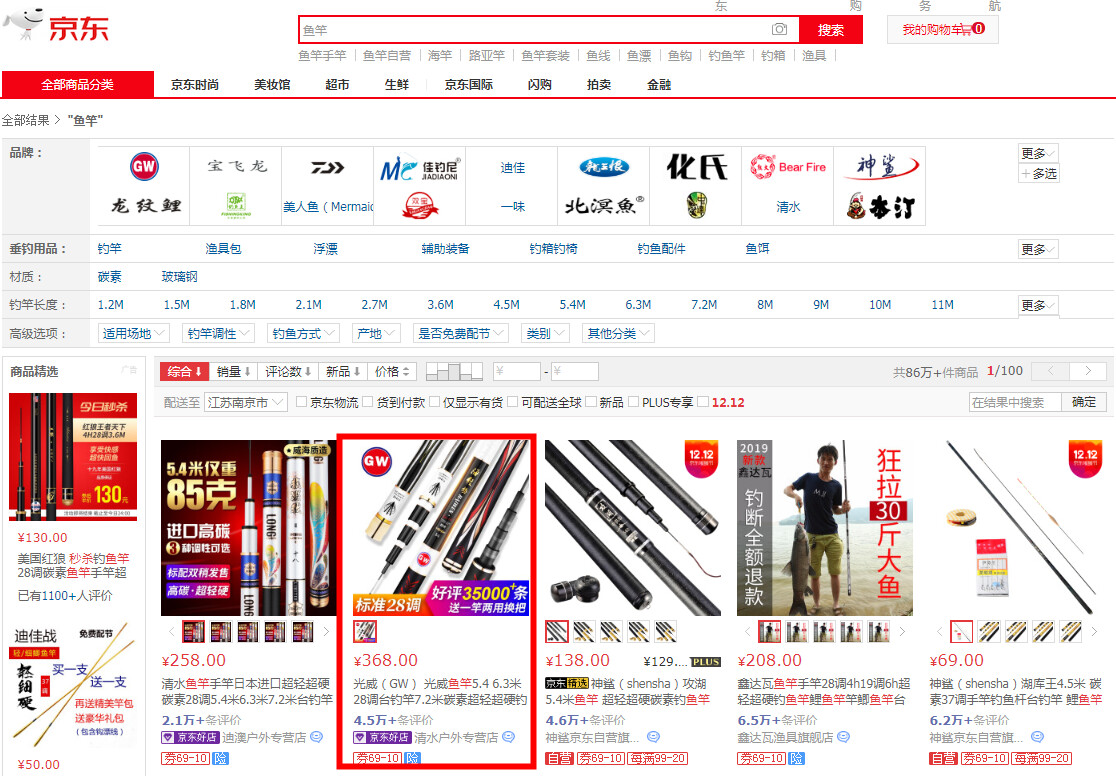Screen dimensions: 1116x776
Task: Check the 京东物流 checkbox
Action: [301, 403]
